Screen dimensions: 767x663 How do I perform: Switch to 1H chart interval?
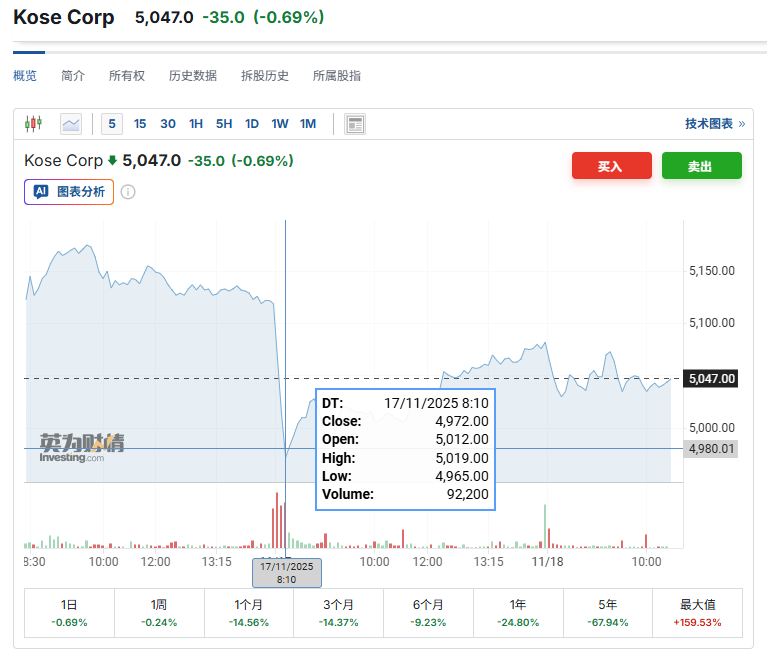pyautogui.click(x=196, y=124)
